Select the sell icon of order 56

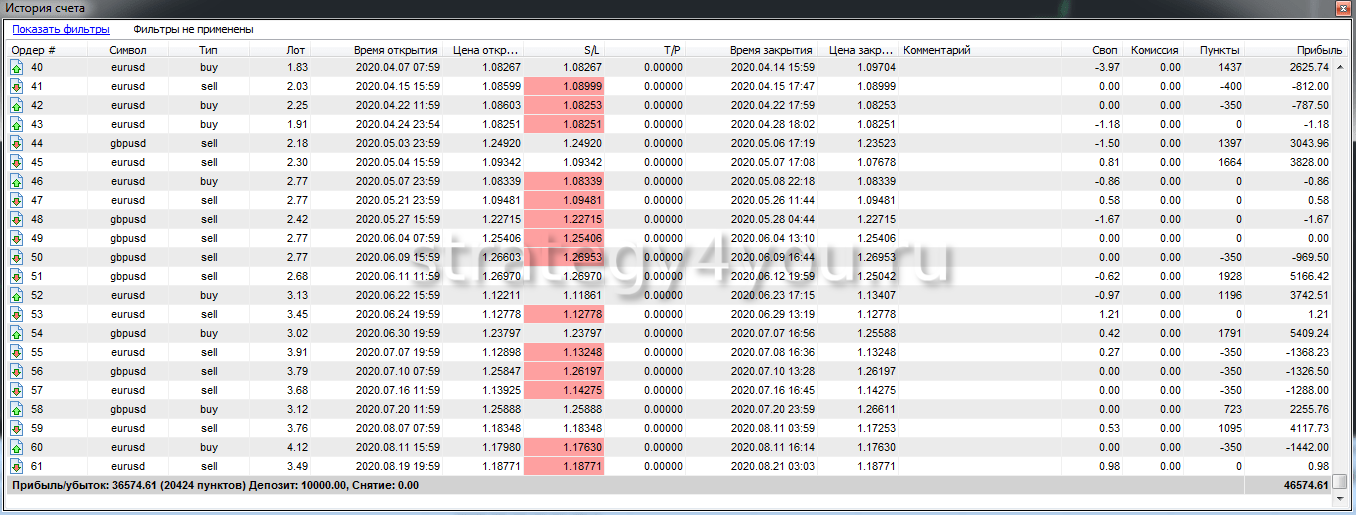16,371
